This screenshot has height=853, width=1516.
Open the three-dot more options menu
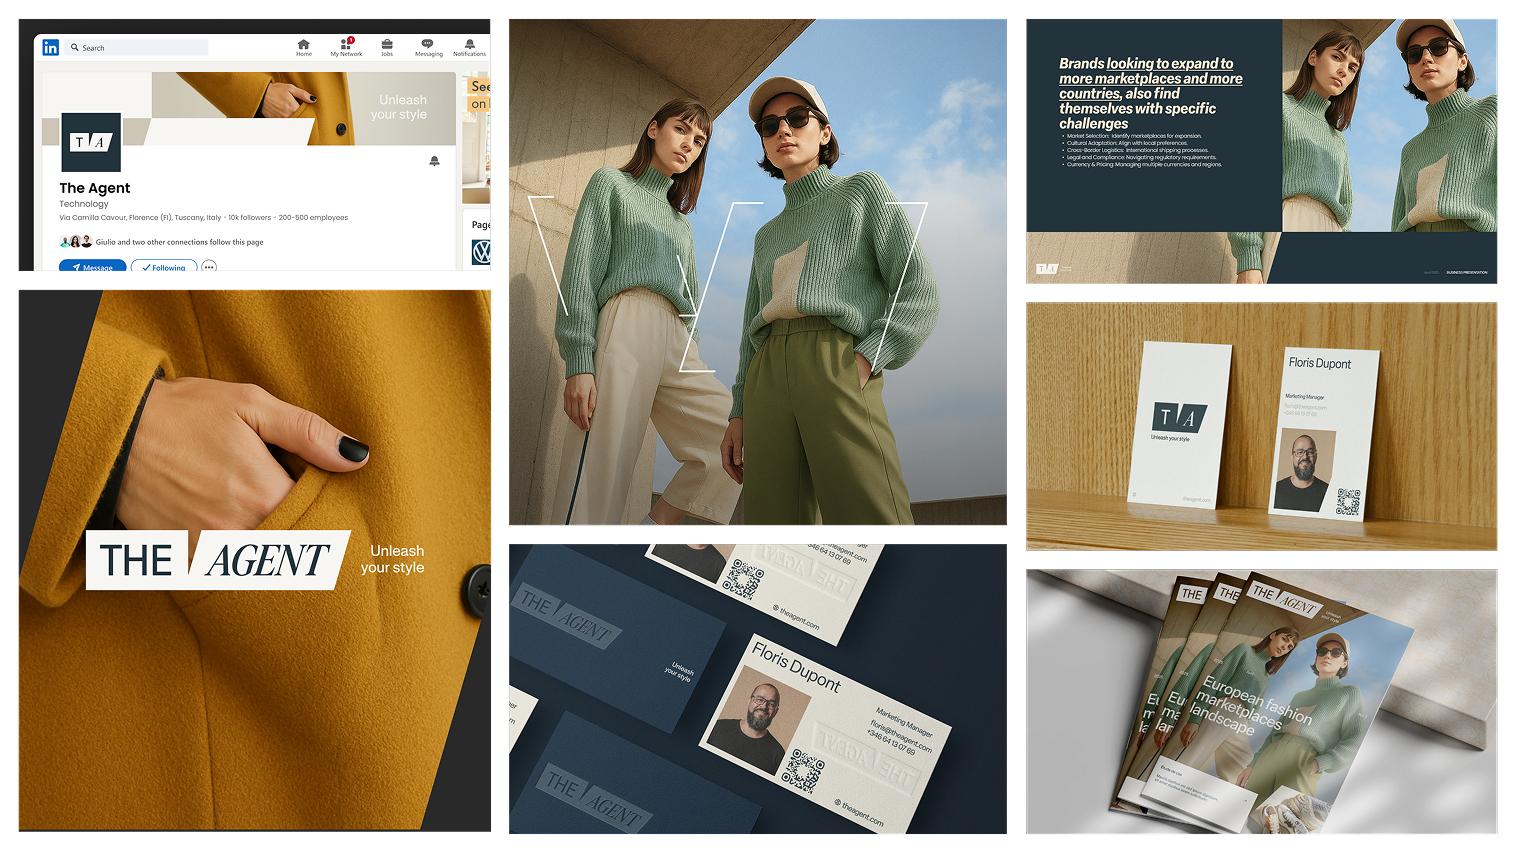(x=209, y=267)
